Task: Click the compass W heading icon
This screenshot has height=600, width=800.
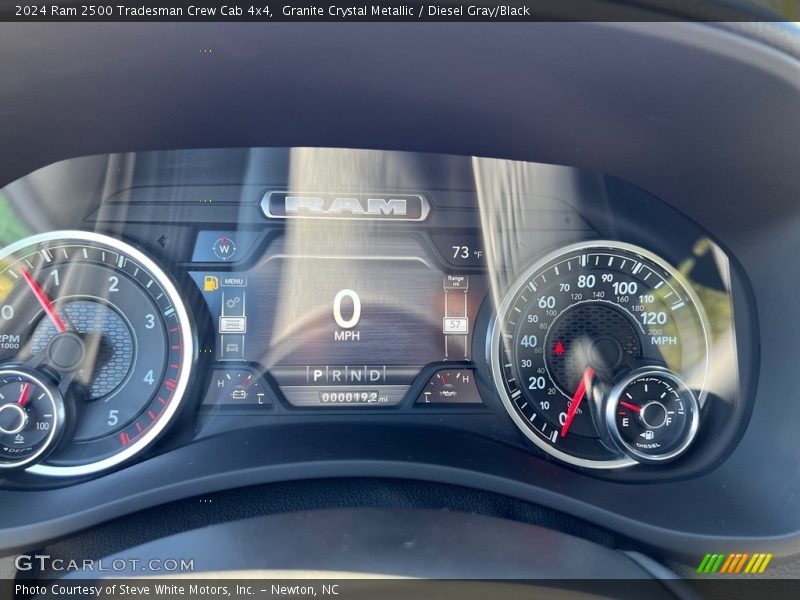Action: 224,247
